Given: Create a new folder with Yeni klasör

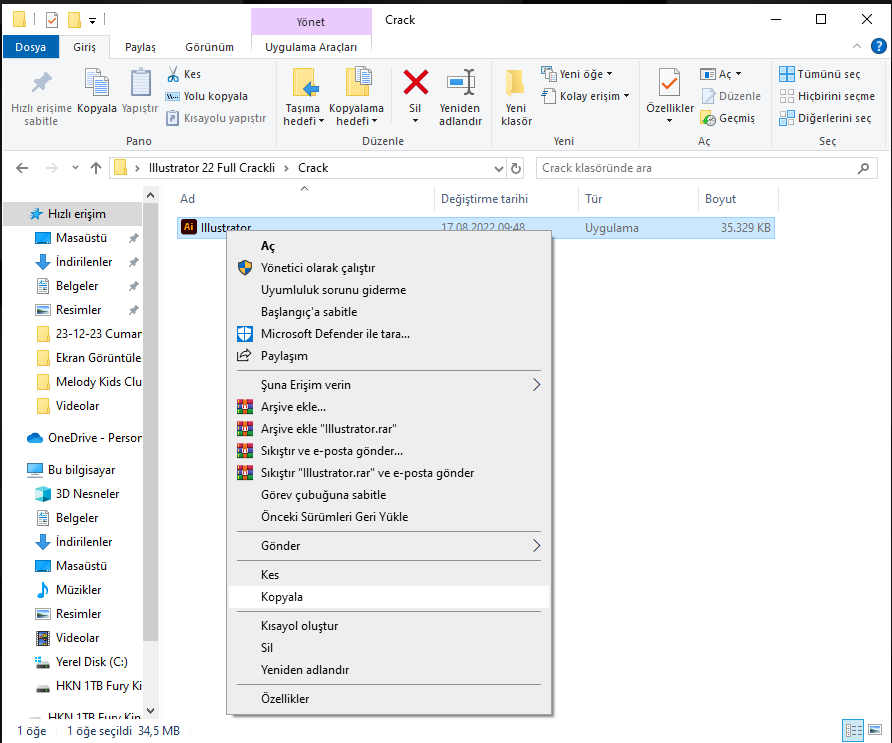Looking at the screenshot, I should pos(516,97).
